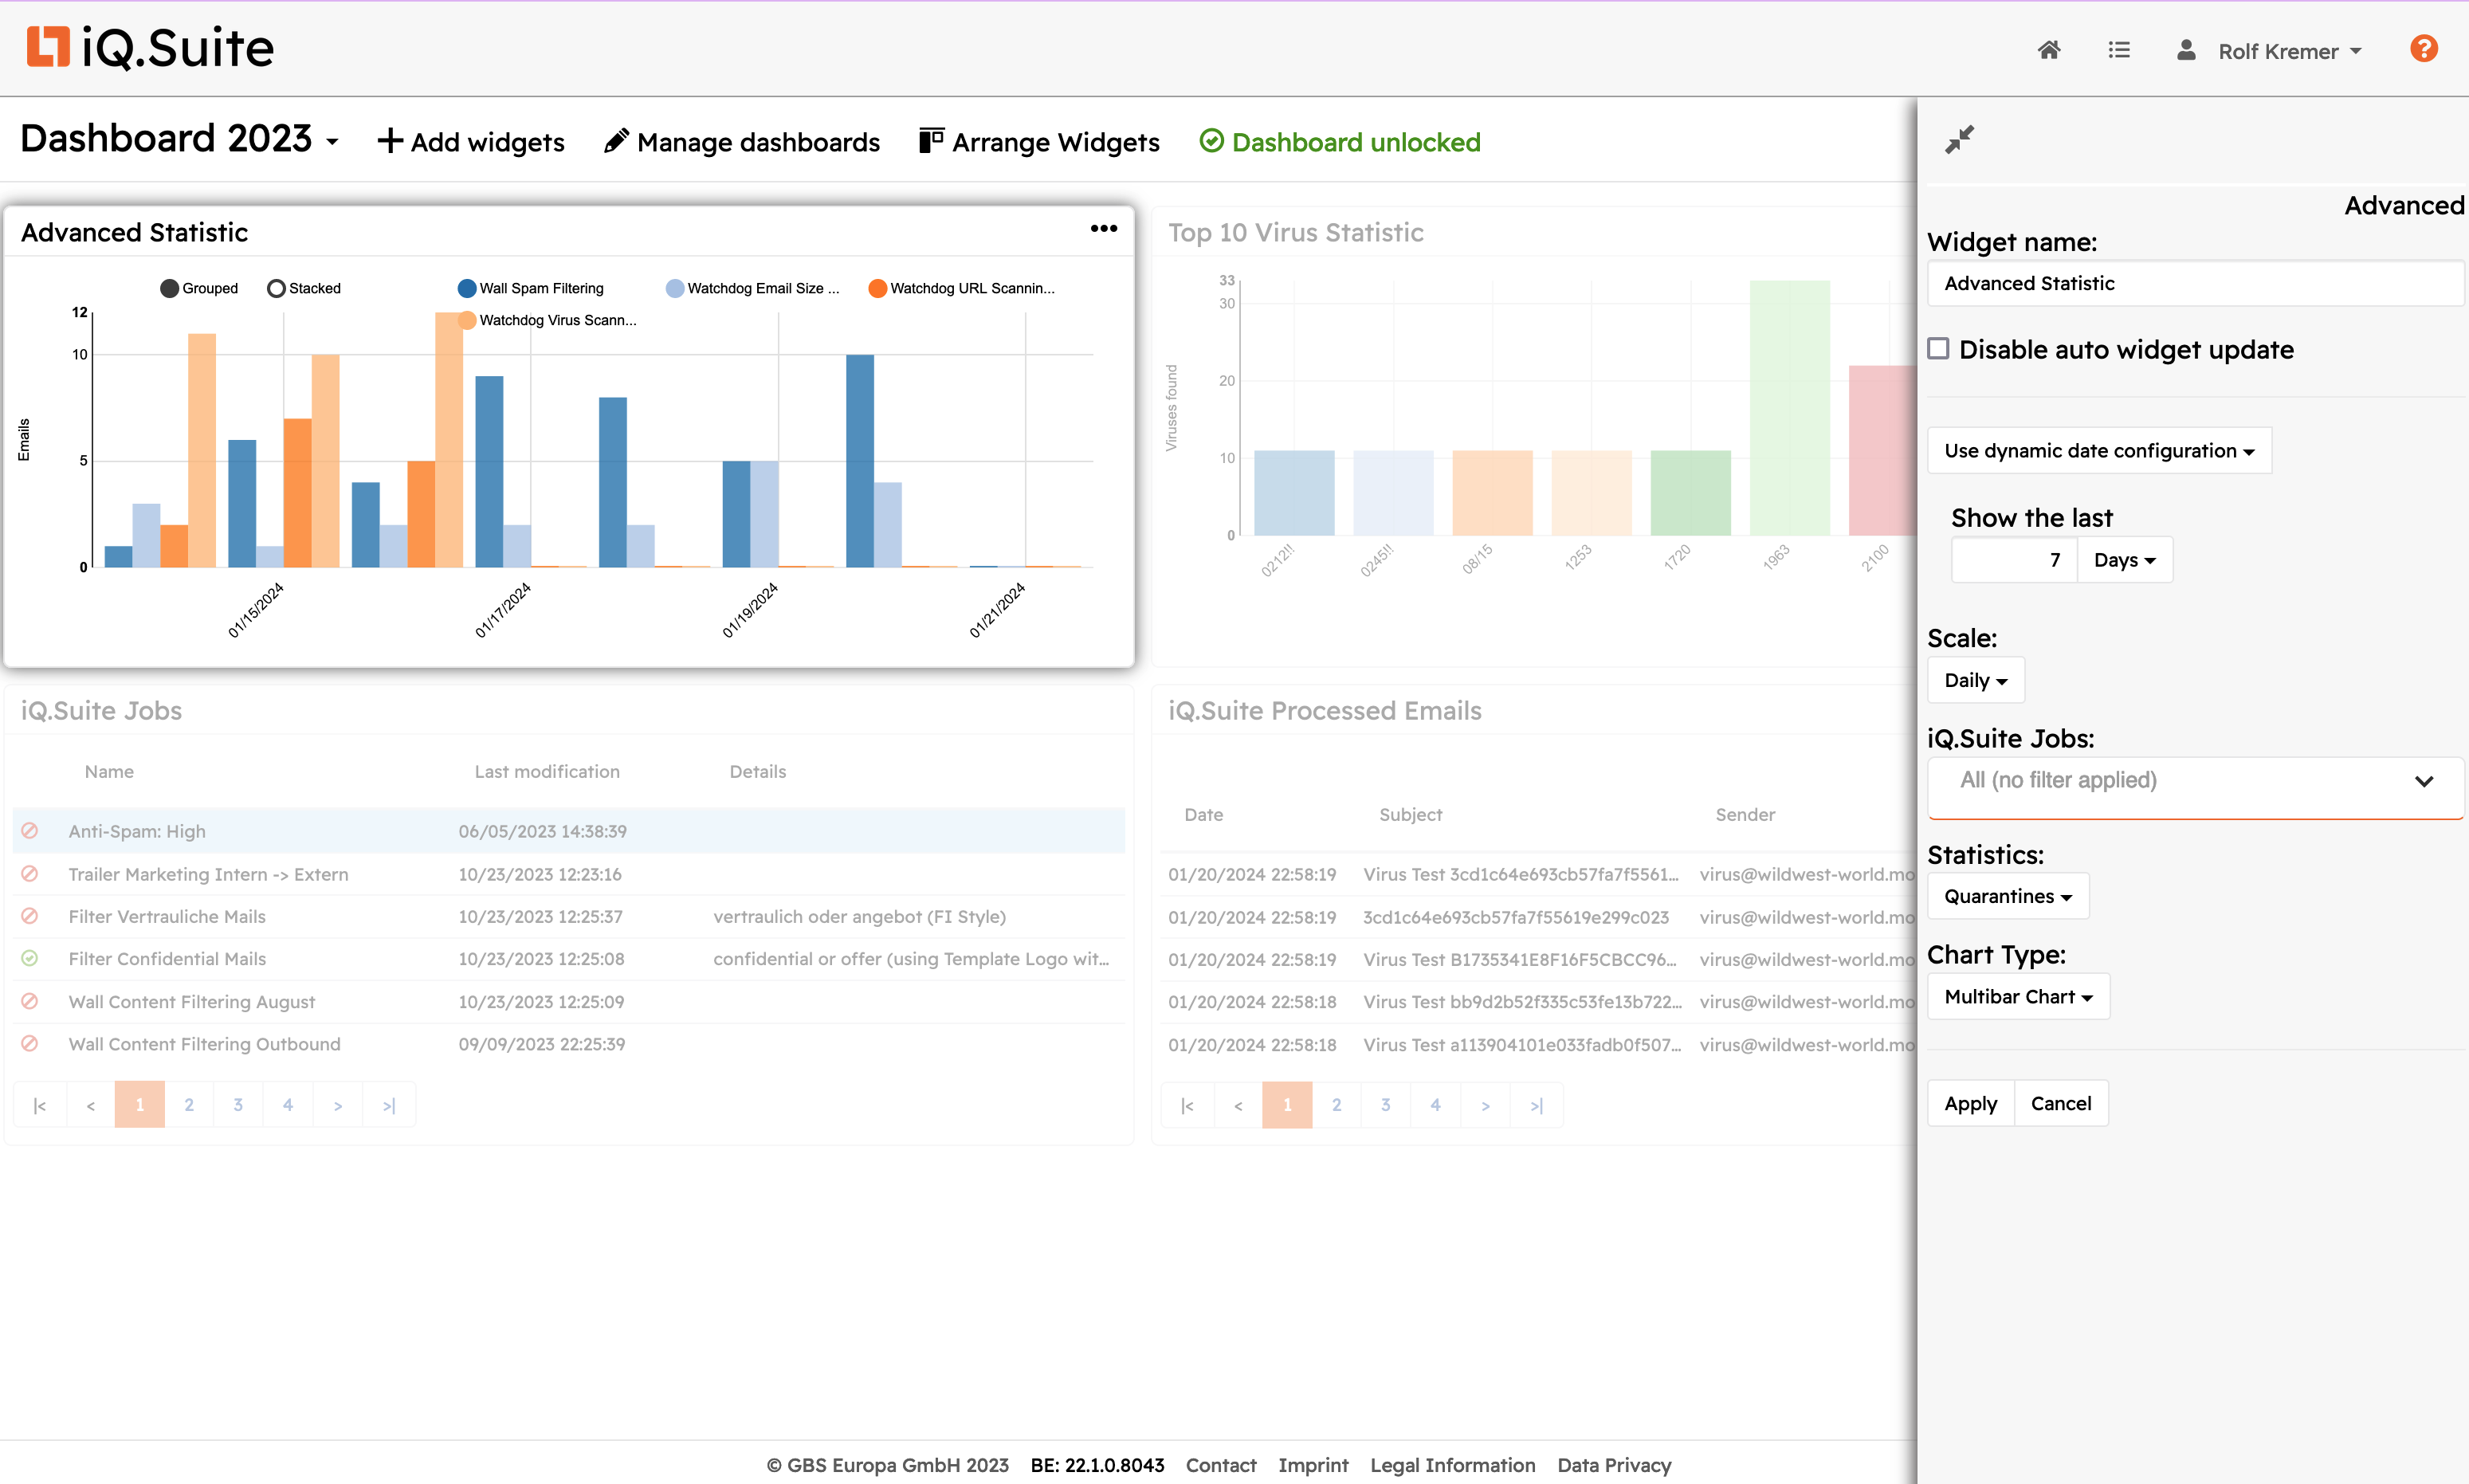Click Manage dashboards
The height and width of the screenshot is (1484, 2469).
point(742,142)
